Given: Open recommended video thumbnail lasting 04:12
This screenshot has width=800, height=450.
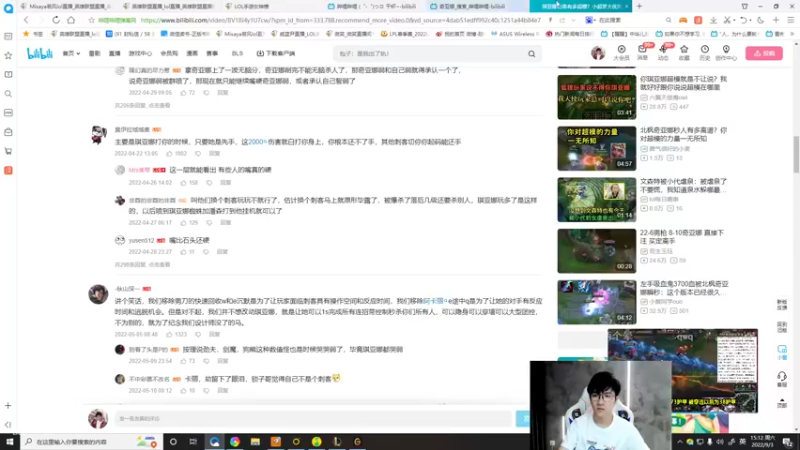Looking at the screenshot, I should click(596, 302).
